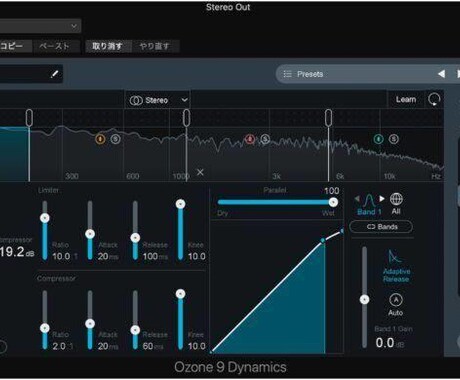
Task: Click the Band 1 curve icon
Action: [x=369, y=200]
